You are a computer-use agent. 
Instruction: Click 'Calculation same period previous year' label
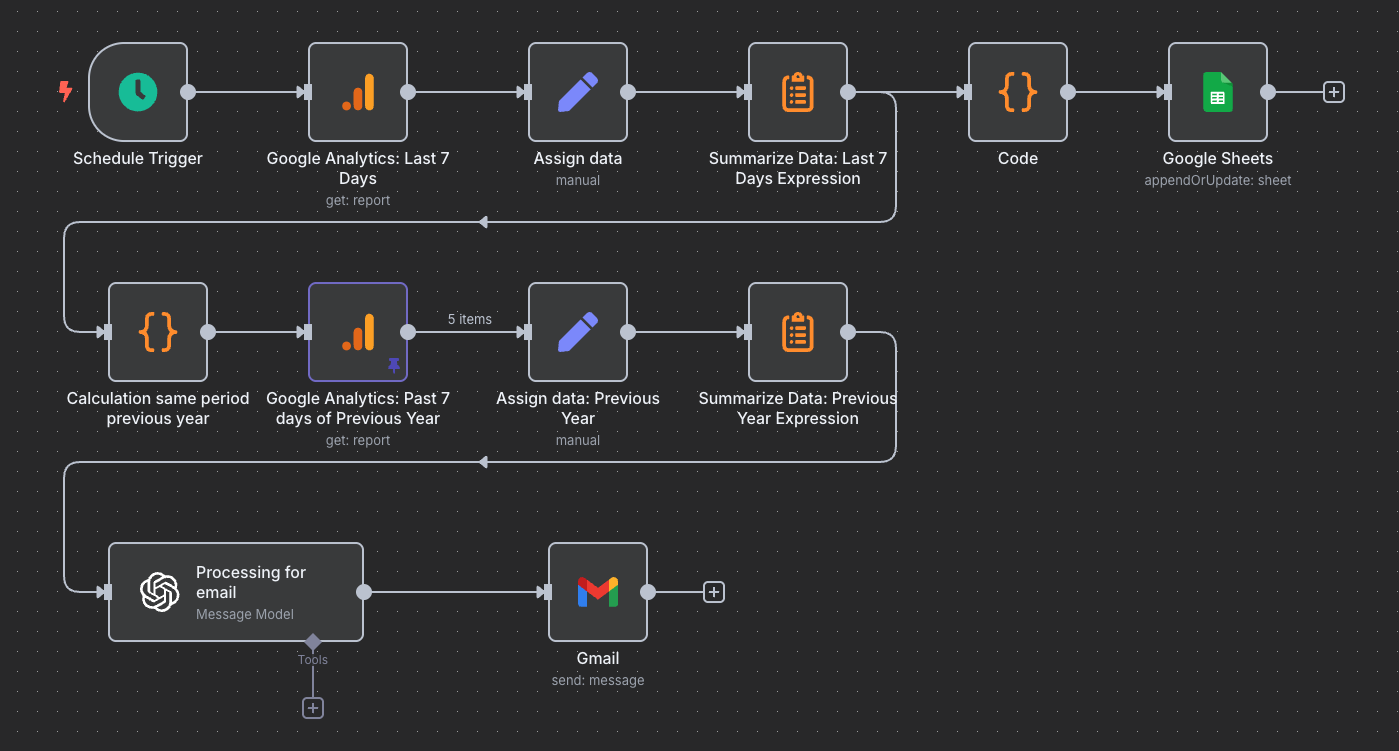tap(158, 408)
